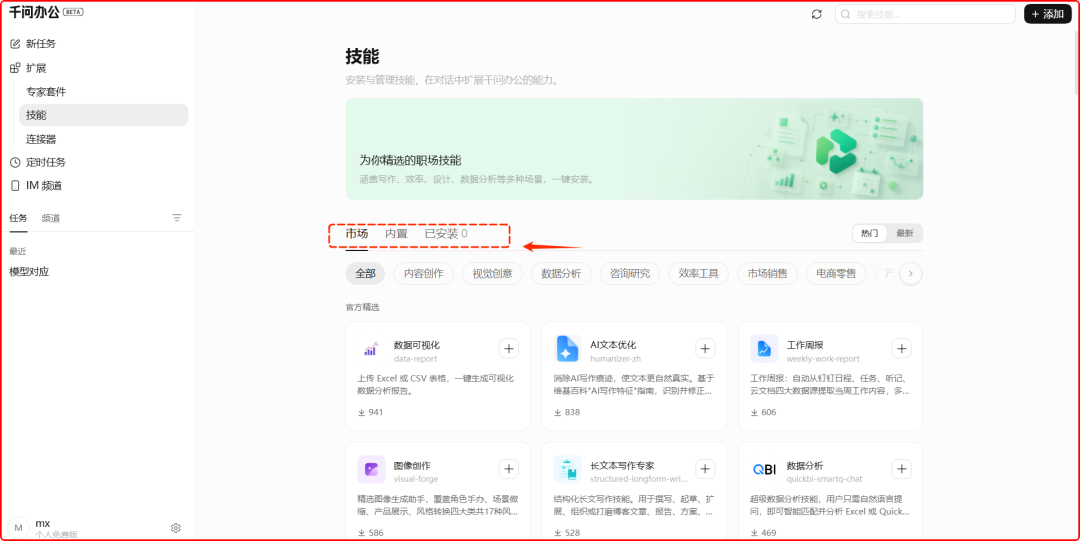Click the 添加 button
The image size is (1080, 541).
coord(1048,14)
